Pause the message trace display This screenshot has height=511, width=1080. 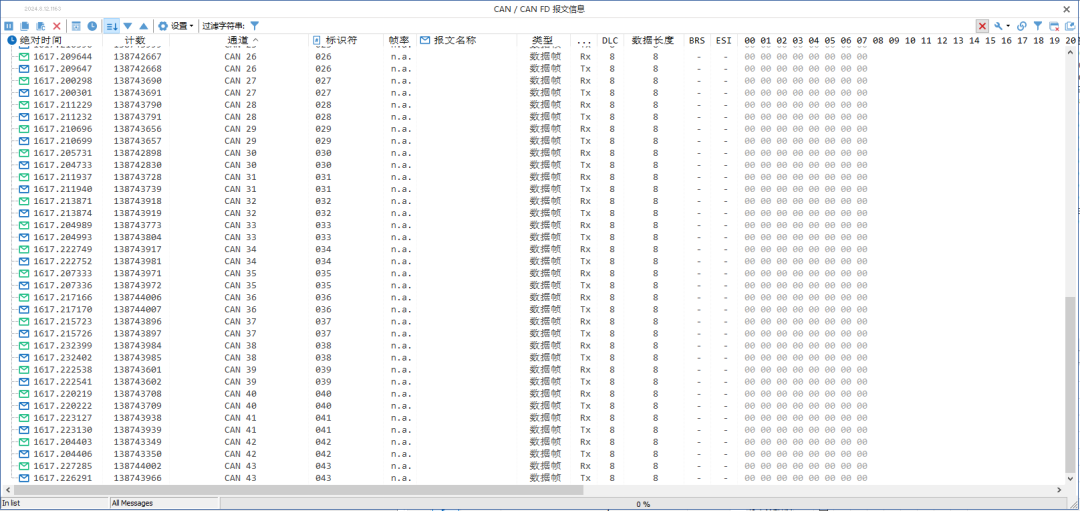click(x=9, y=25)
